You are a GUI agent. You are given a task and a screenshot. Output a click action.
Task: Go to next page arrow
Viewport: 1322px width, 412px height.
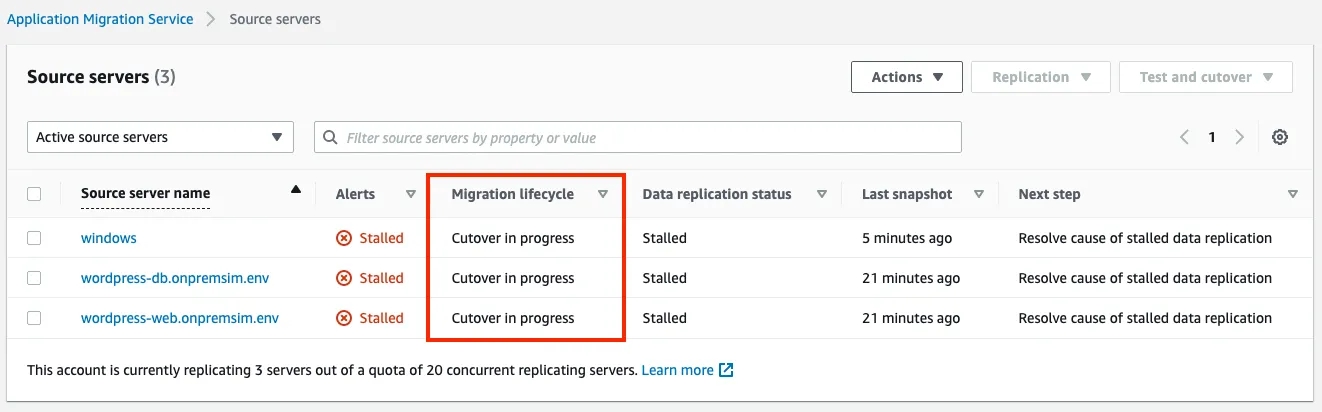(x=1240, y=138)
